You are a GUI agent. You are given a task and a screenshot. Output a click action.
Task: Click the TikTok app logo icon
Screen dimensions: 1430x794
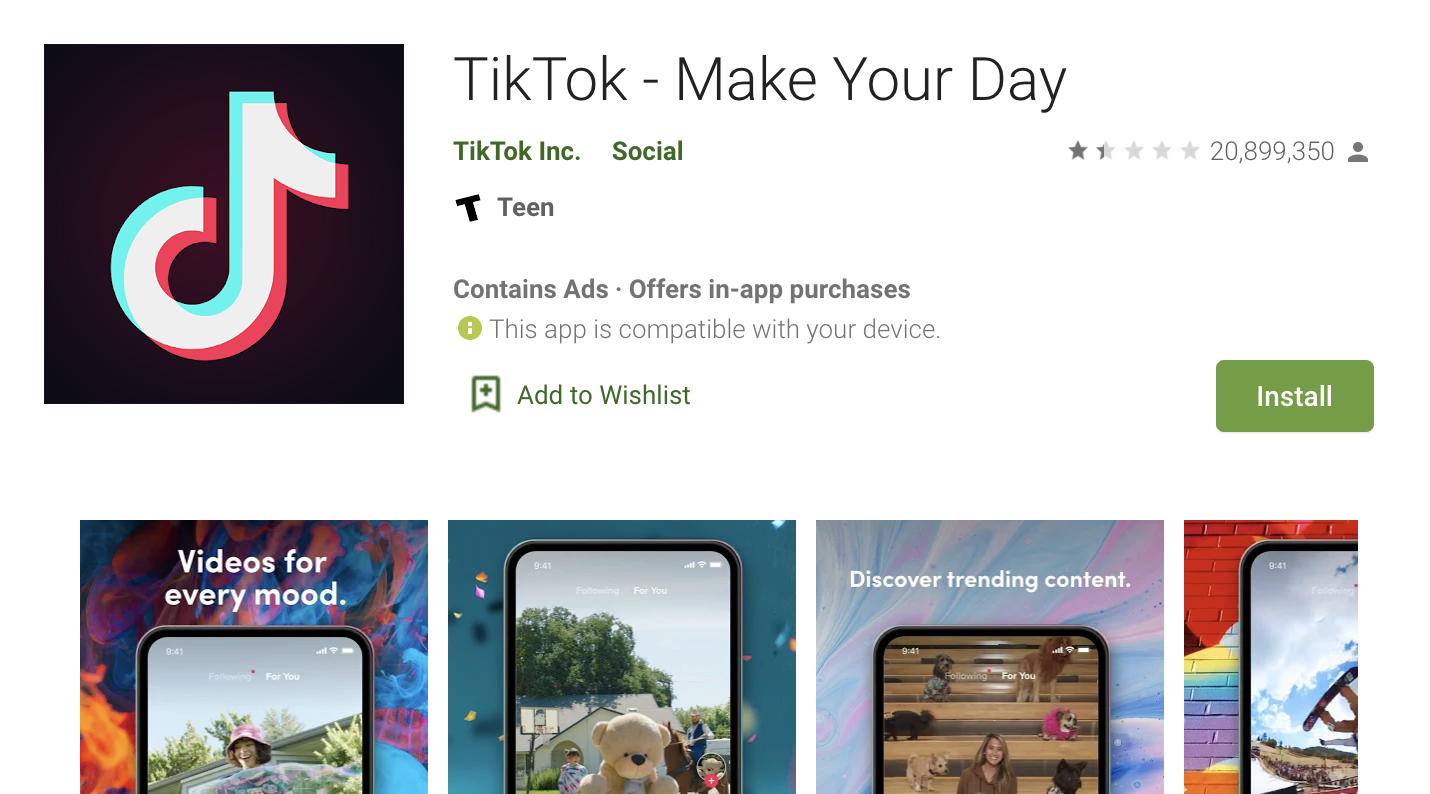(224, 224)
